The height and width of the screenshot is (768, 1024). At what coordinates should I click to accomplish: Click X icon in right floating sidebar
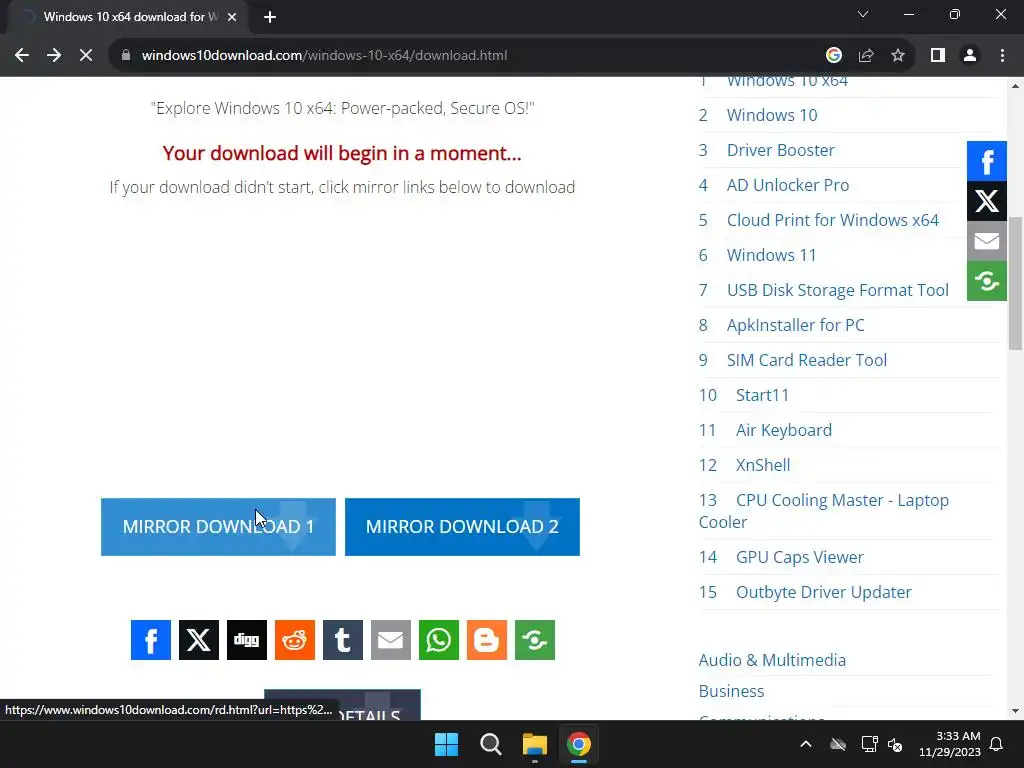[x=987, y=201]
